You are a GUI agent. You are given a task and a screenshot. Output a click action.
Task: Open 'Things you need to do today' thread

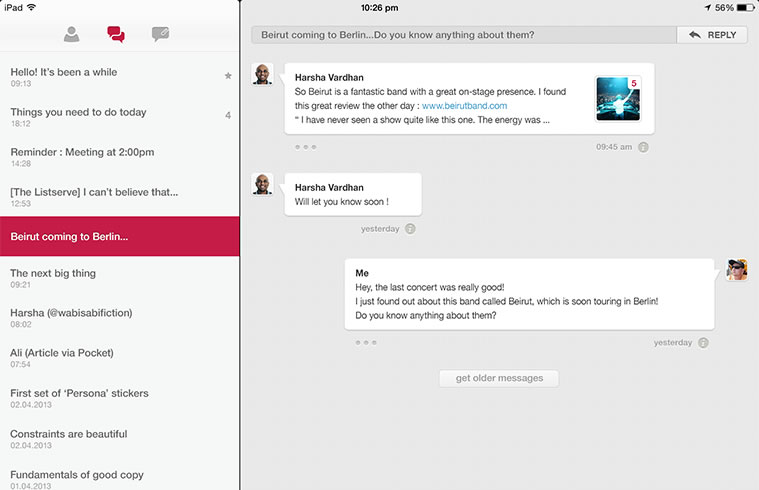[120, 117]
